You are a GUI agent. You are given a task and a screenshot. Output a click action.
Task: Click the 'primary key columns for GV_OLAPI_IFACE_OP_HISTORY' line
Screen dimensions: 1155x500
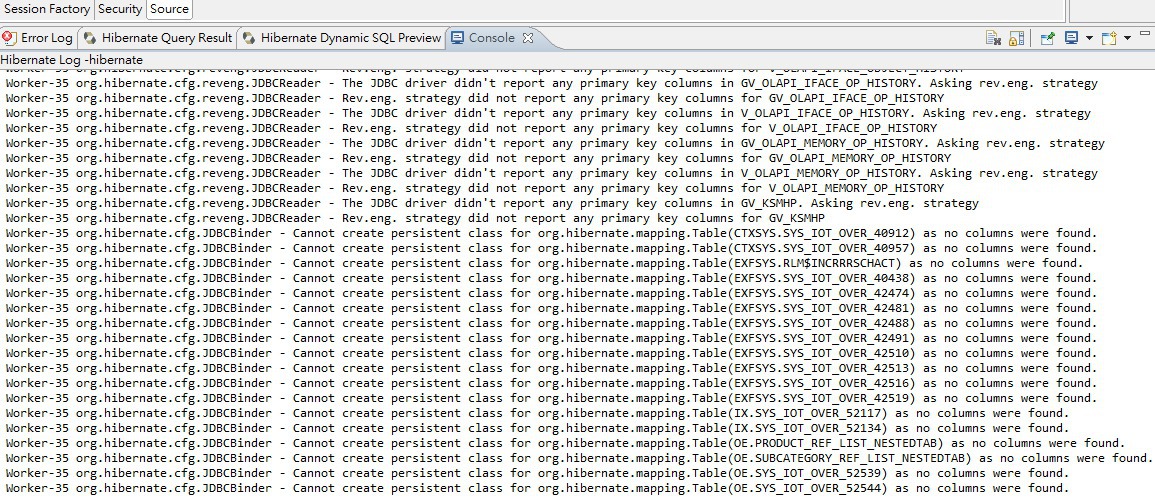click(x=474, y=98)
